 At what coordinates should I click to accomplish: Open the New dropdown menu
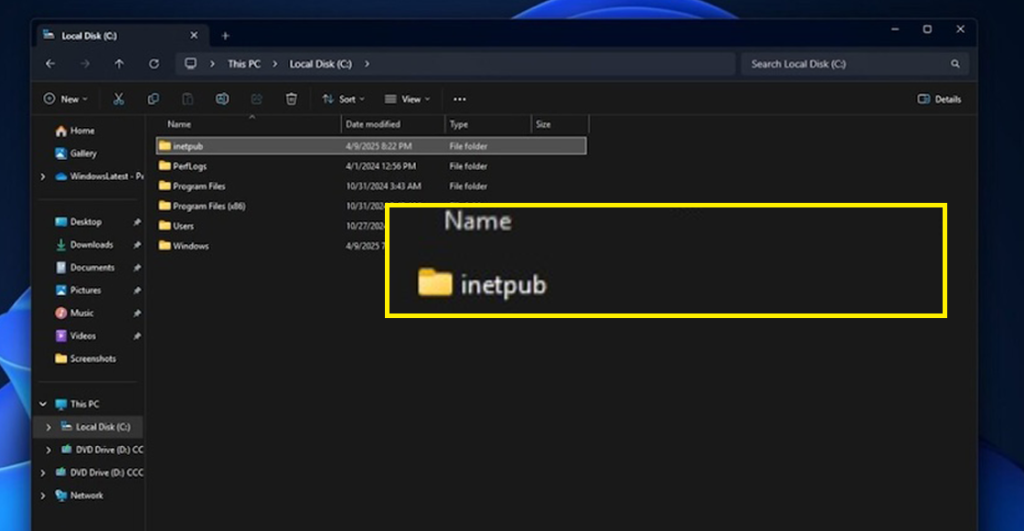point(66,99)
